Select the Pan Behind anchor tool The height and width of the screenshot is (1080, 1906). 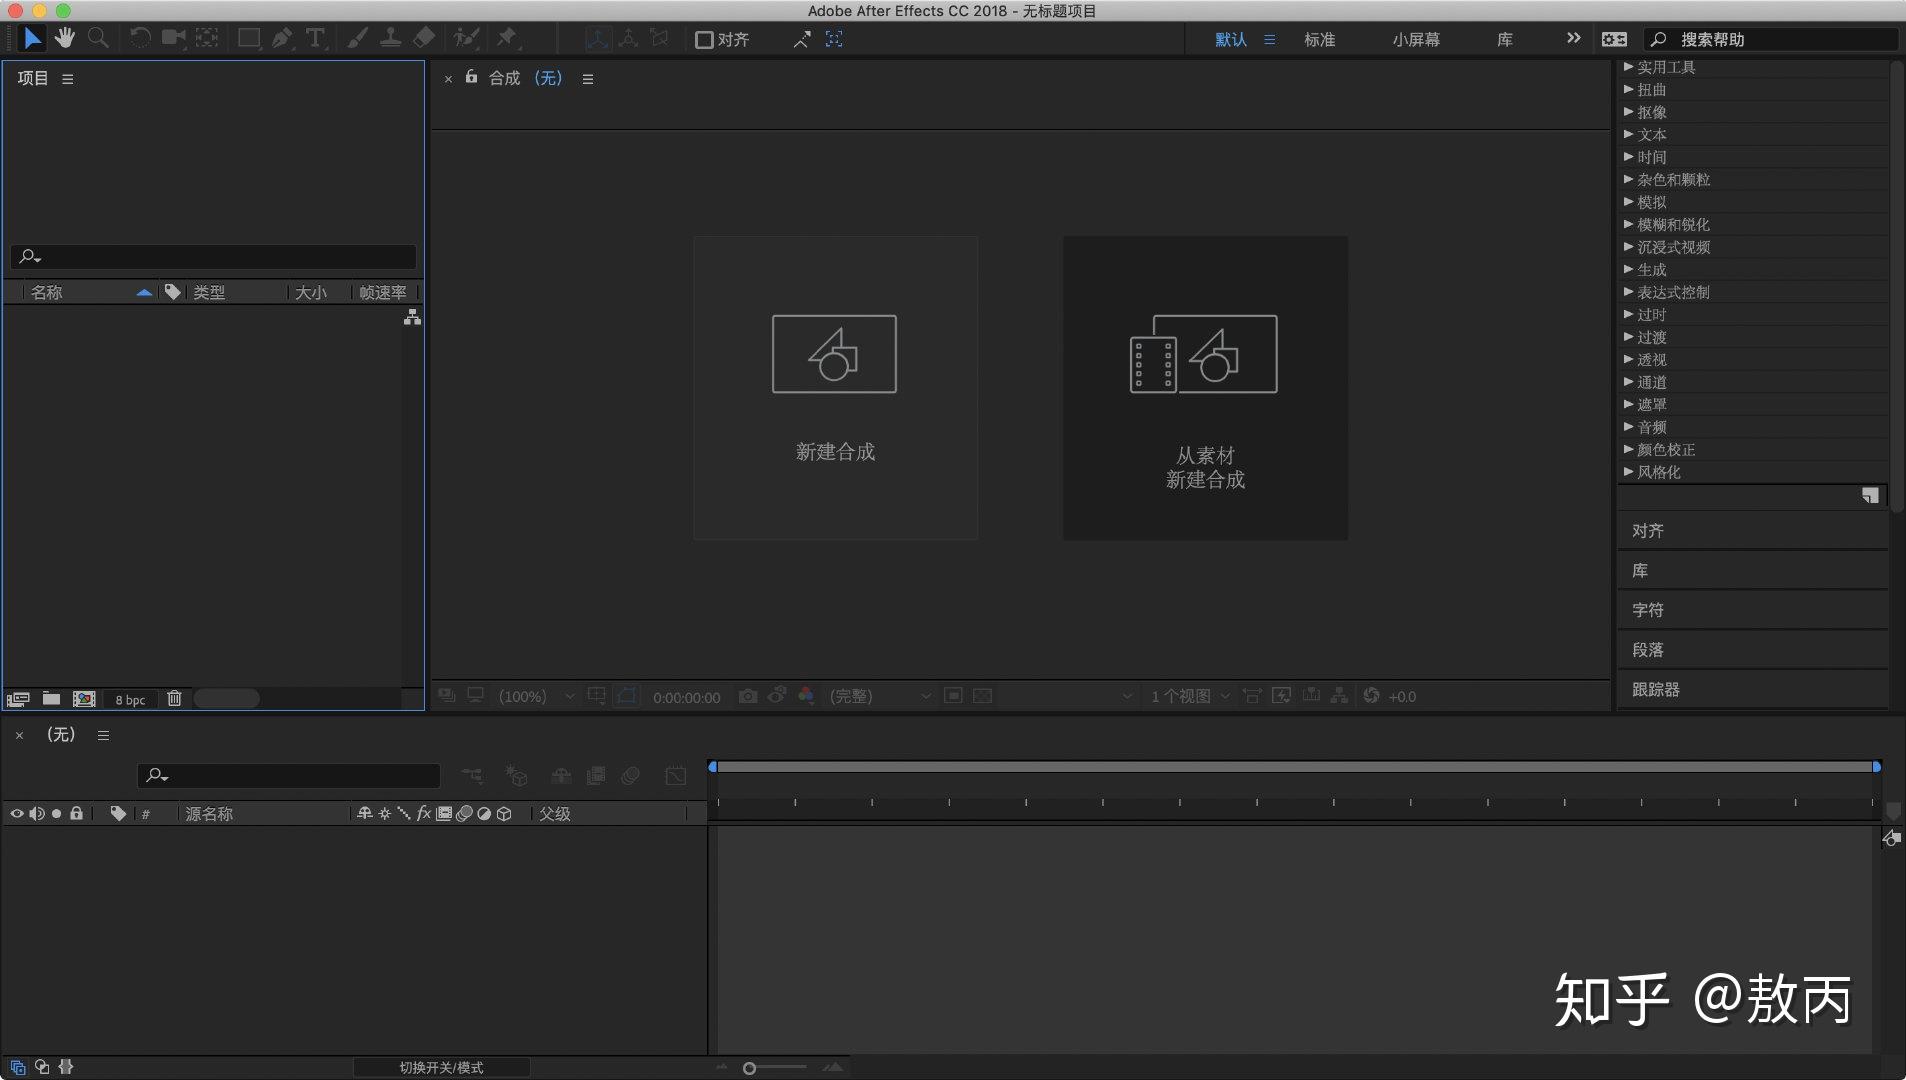[207, 38]
